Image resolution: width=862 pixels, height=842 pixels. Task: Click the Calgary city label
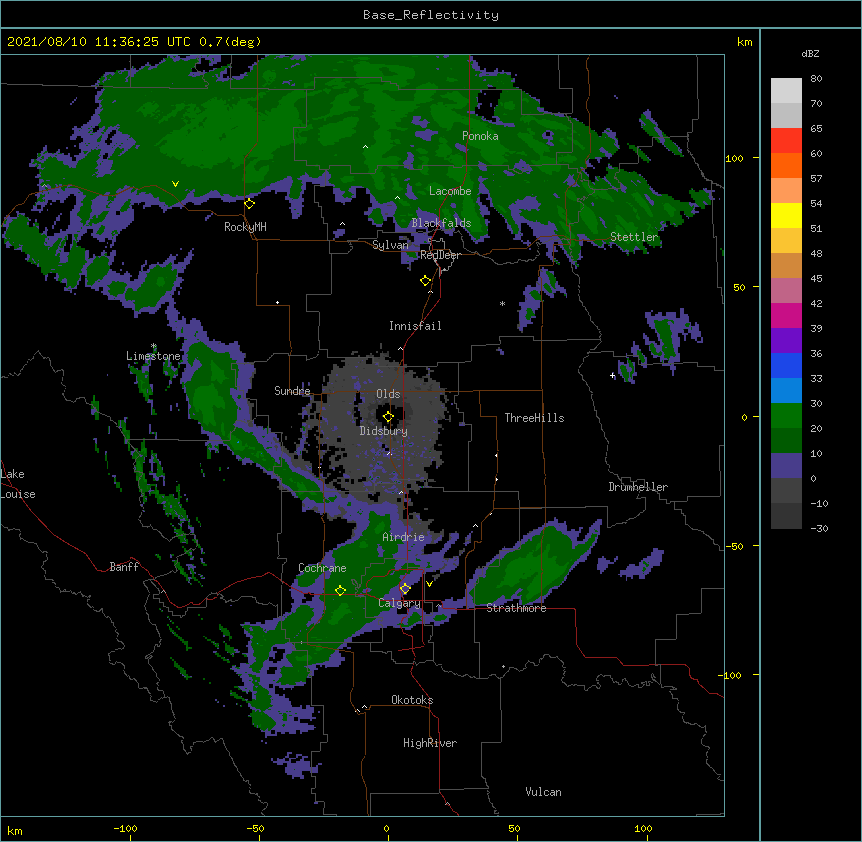(399, 603)
